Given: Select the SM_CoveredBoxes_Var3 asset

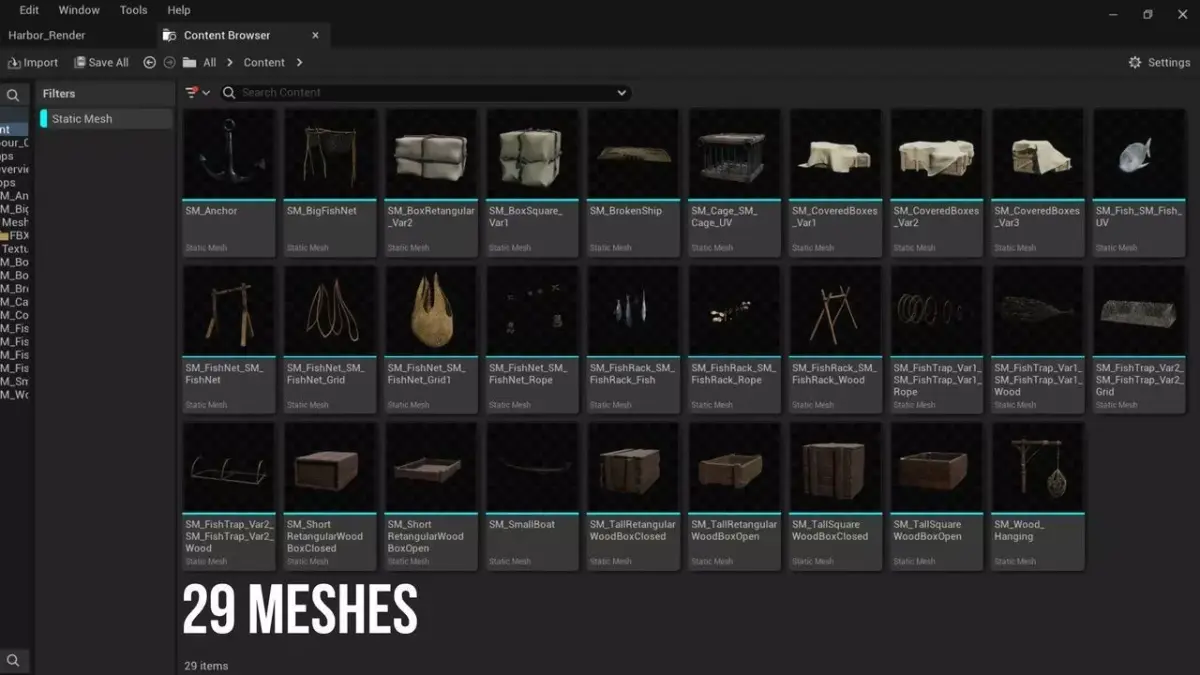Looking at the screenshot, I should pos(1038,183).
